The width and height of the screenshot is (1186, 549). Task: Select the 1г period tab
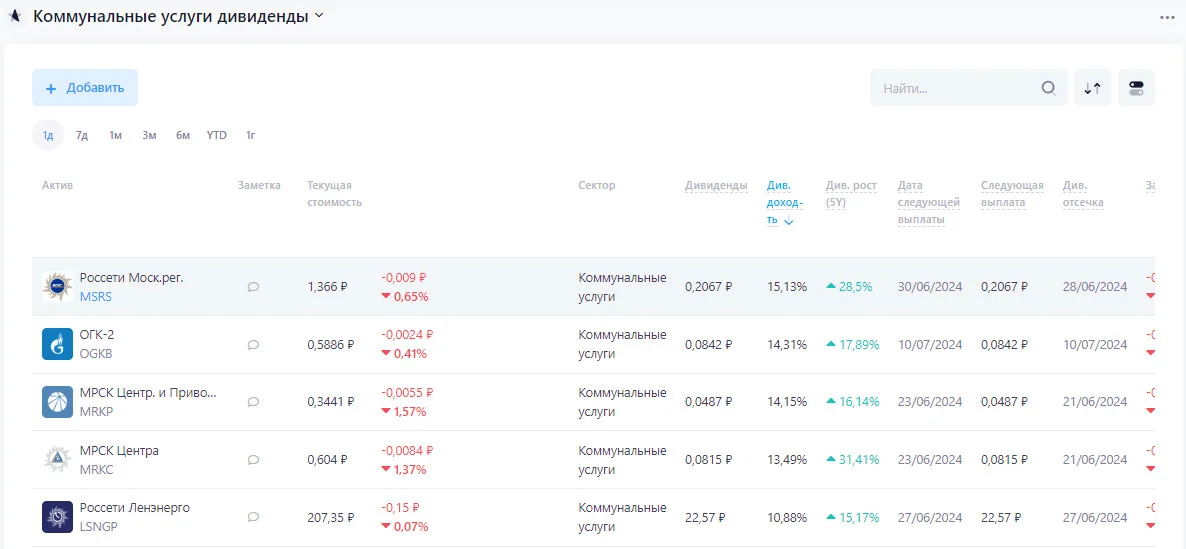coord(250,135)
